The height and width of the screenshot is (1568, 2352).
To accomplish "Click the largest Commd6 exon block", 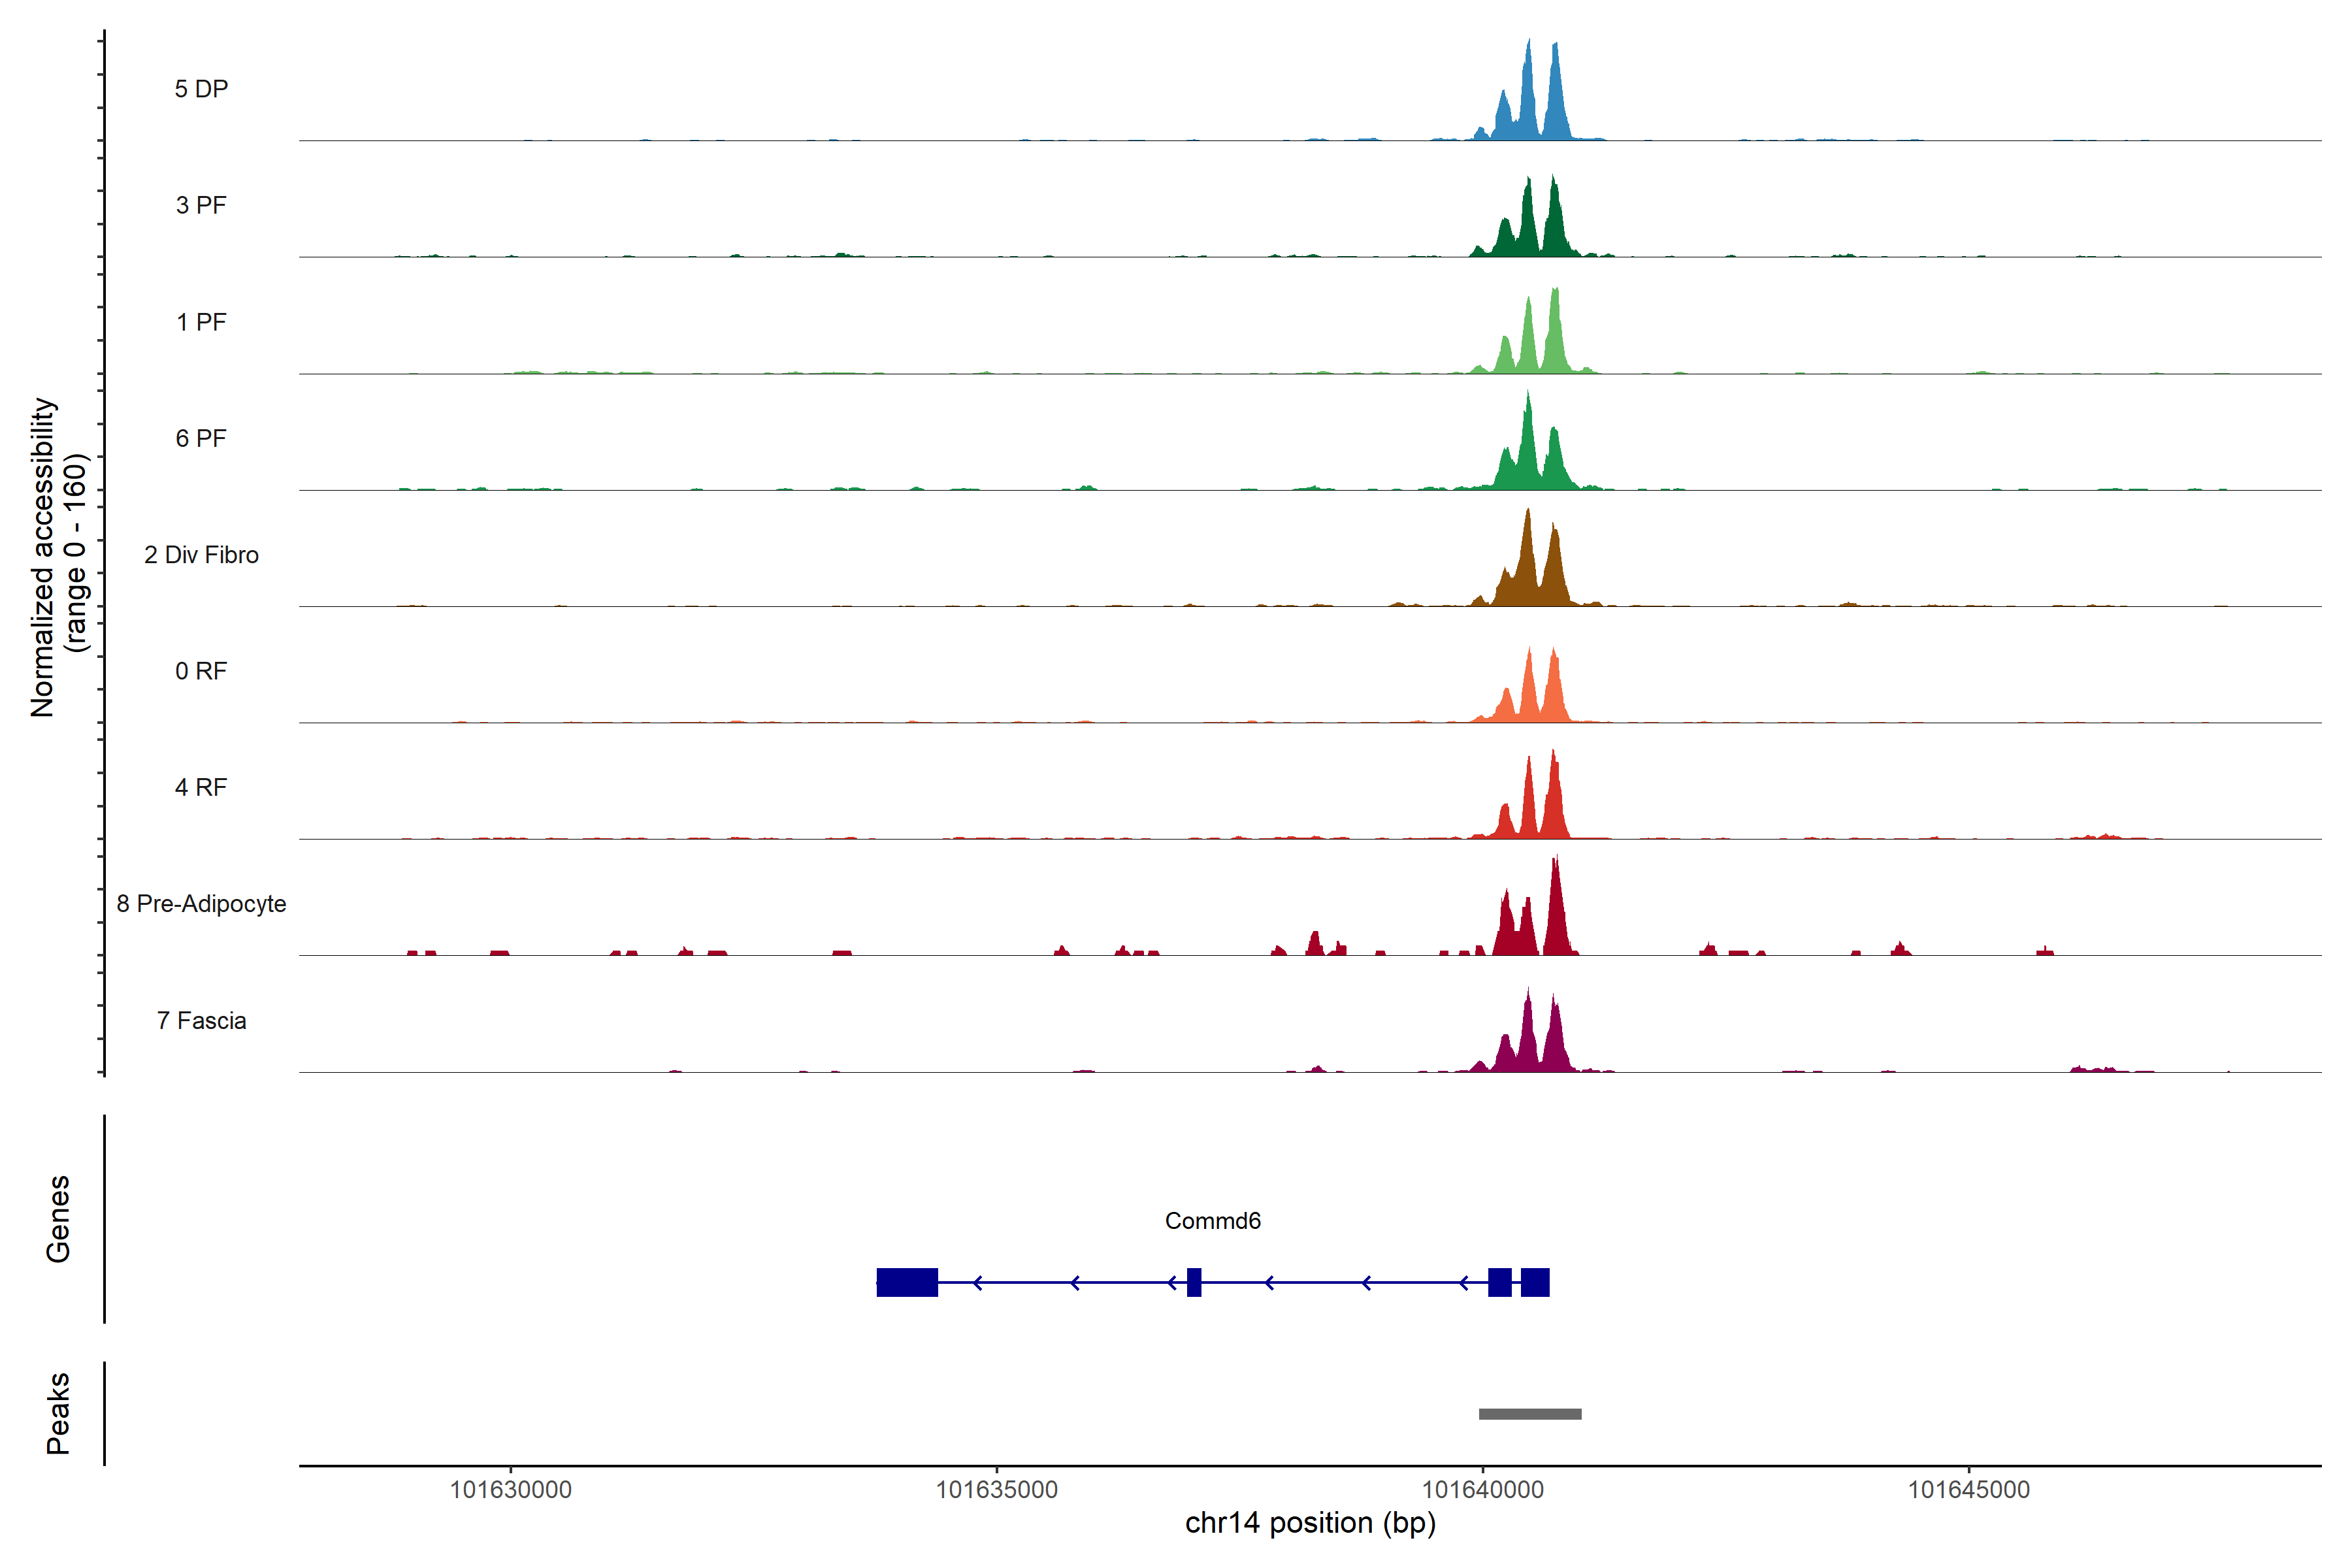I will pos(907,1282).
